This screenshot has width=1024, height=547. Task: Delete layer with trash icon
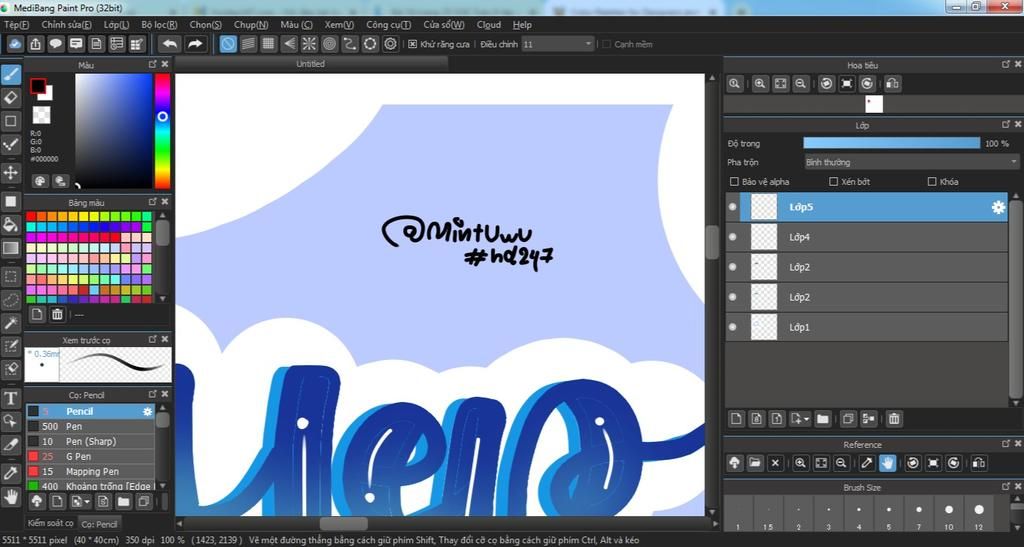point(894,418)
